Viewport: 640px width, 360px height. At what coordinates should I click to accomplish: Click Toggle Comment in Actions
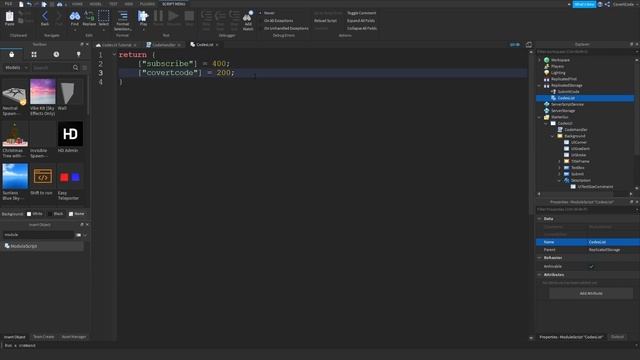[x=362, y=13]
